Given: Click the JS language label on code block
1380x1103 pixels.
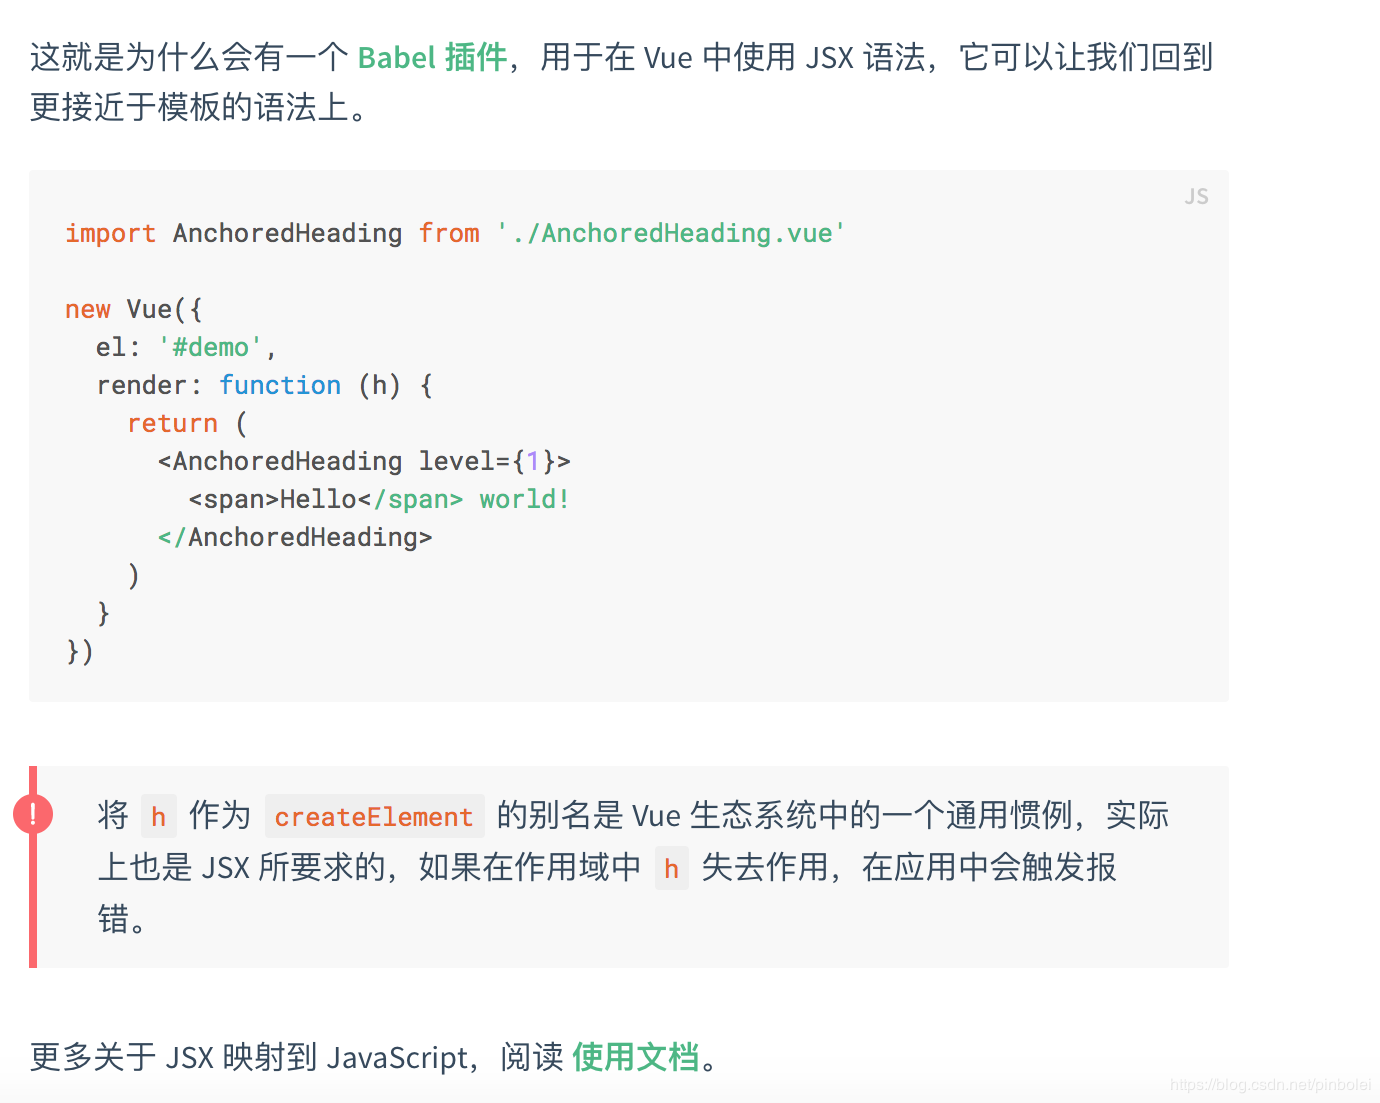Looking at the screenshot, I should coord(1196,197).
